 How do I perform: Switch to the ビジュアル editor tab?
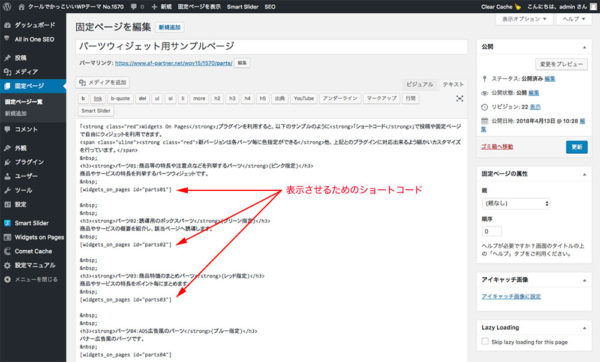click(420, 84)
